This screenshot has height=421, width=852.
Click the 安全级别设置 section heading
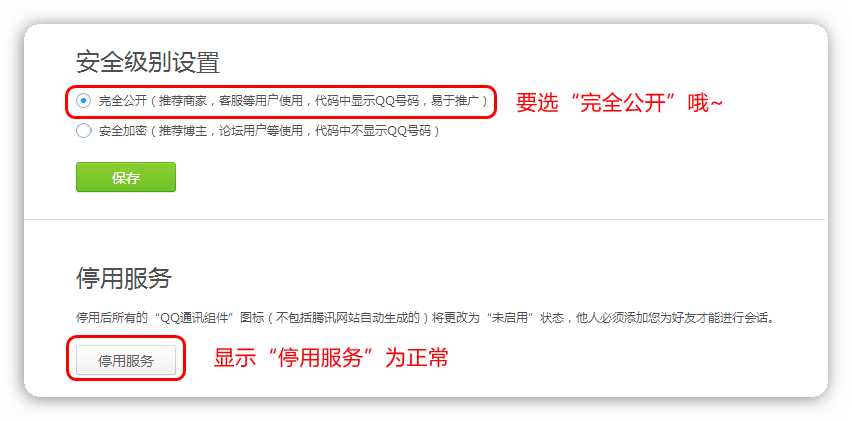click(148, 62)
